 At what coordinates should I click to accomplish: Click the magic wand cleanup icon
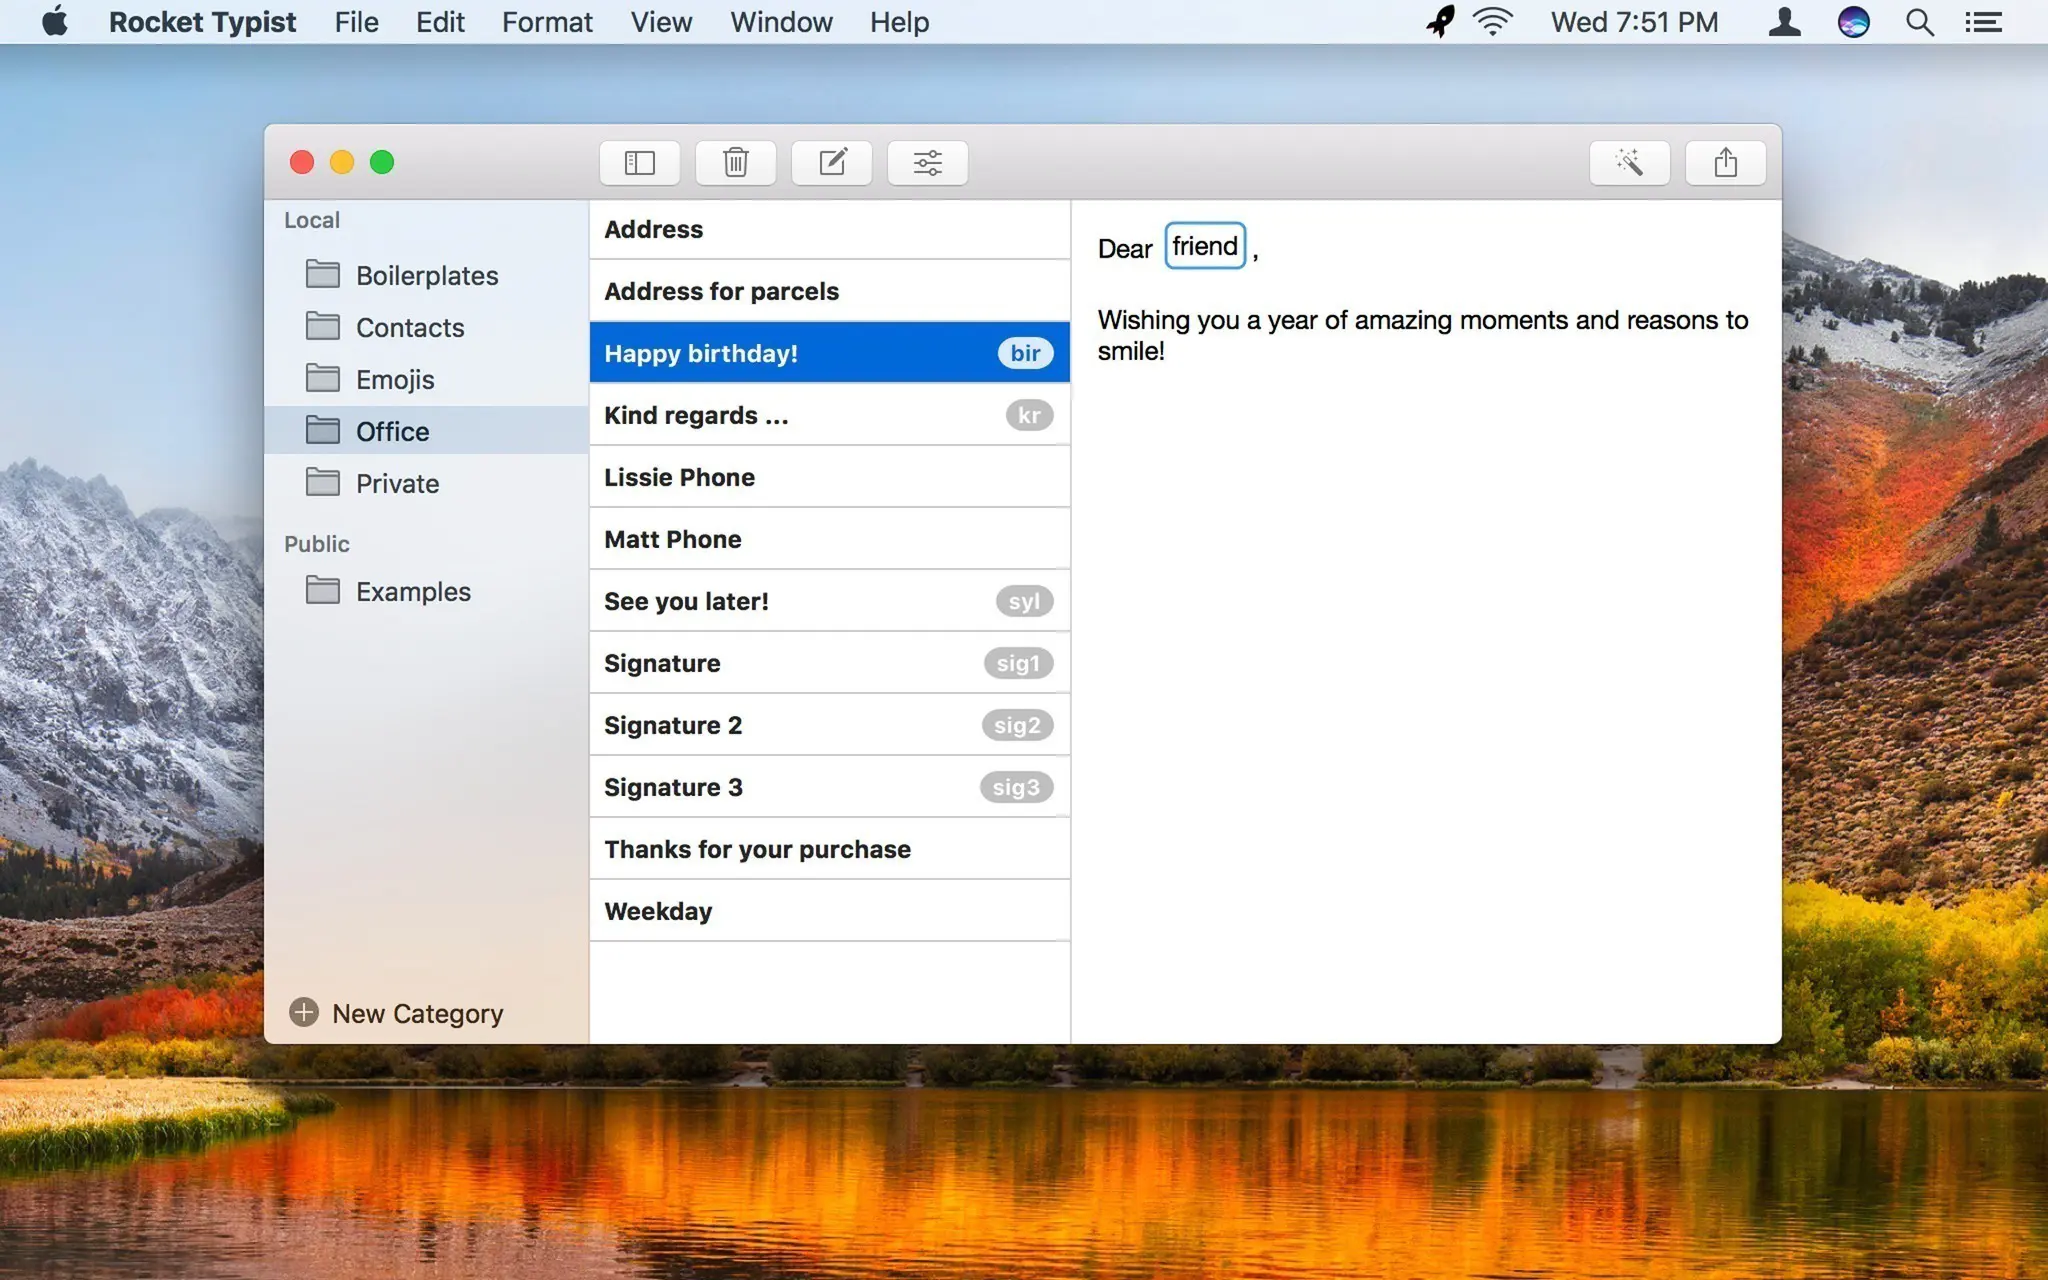1629,162
